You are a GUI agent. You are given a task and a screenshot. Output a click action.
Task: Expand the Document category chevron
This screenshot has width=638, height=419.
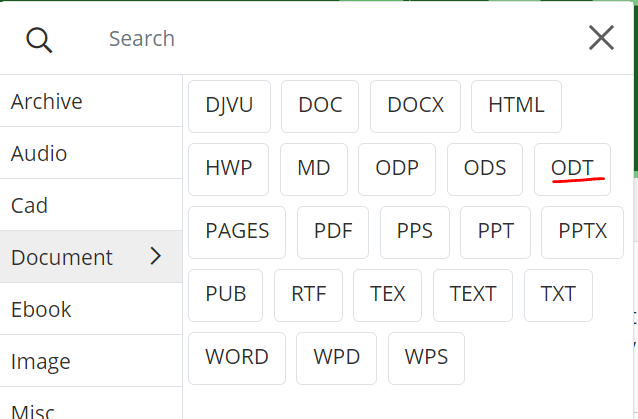click(x=155, y=257)
